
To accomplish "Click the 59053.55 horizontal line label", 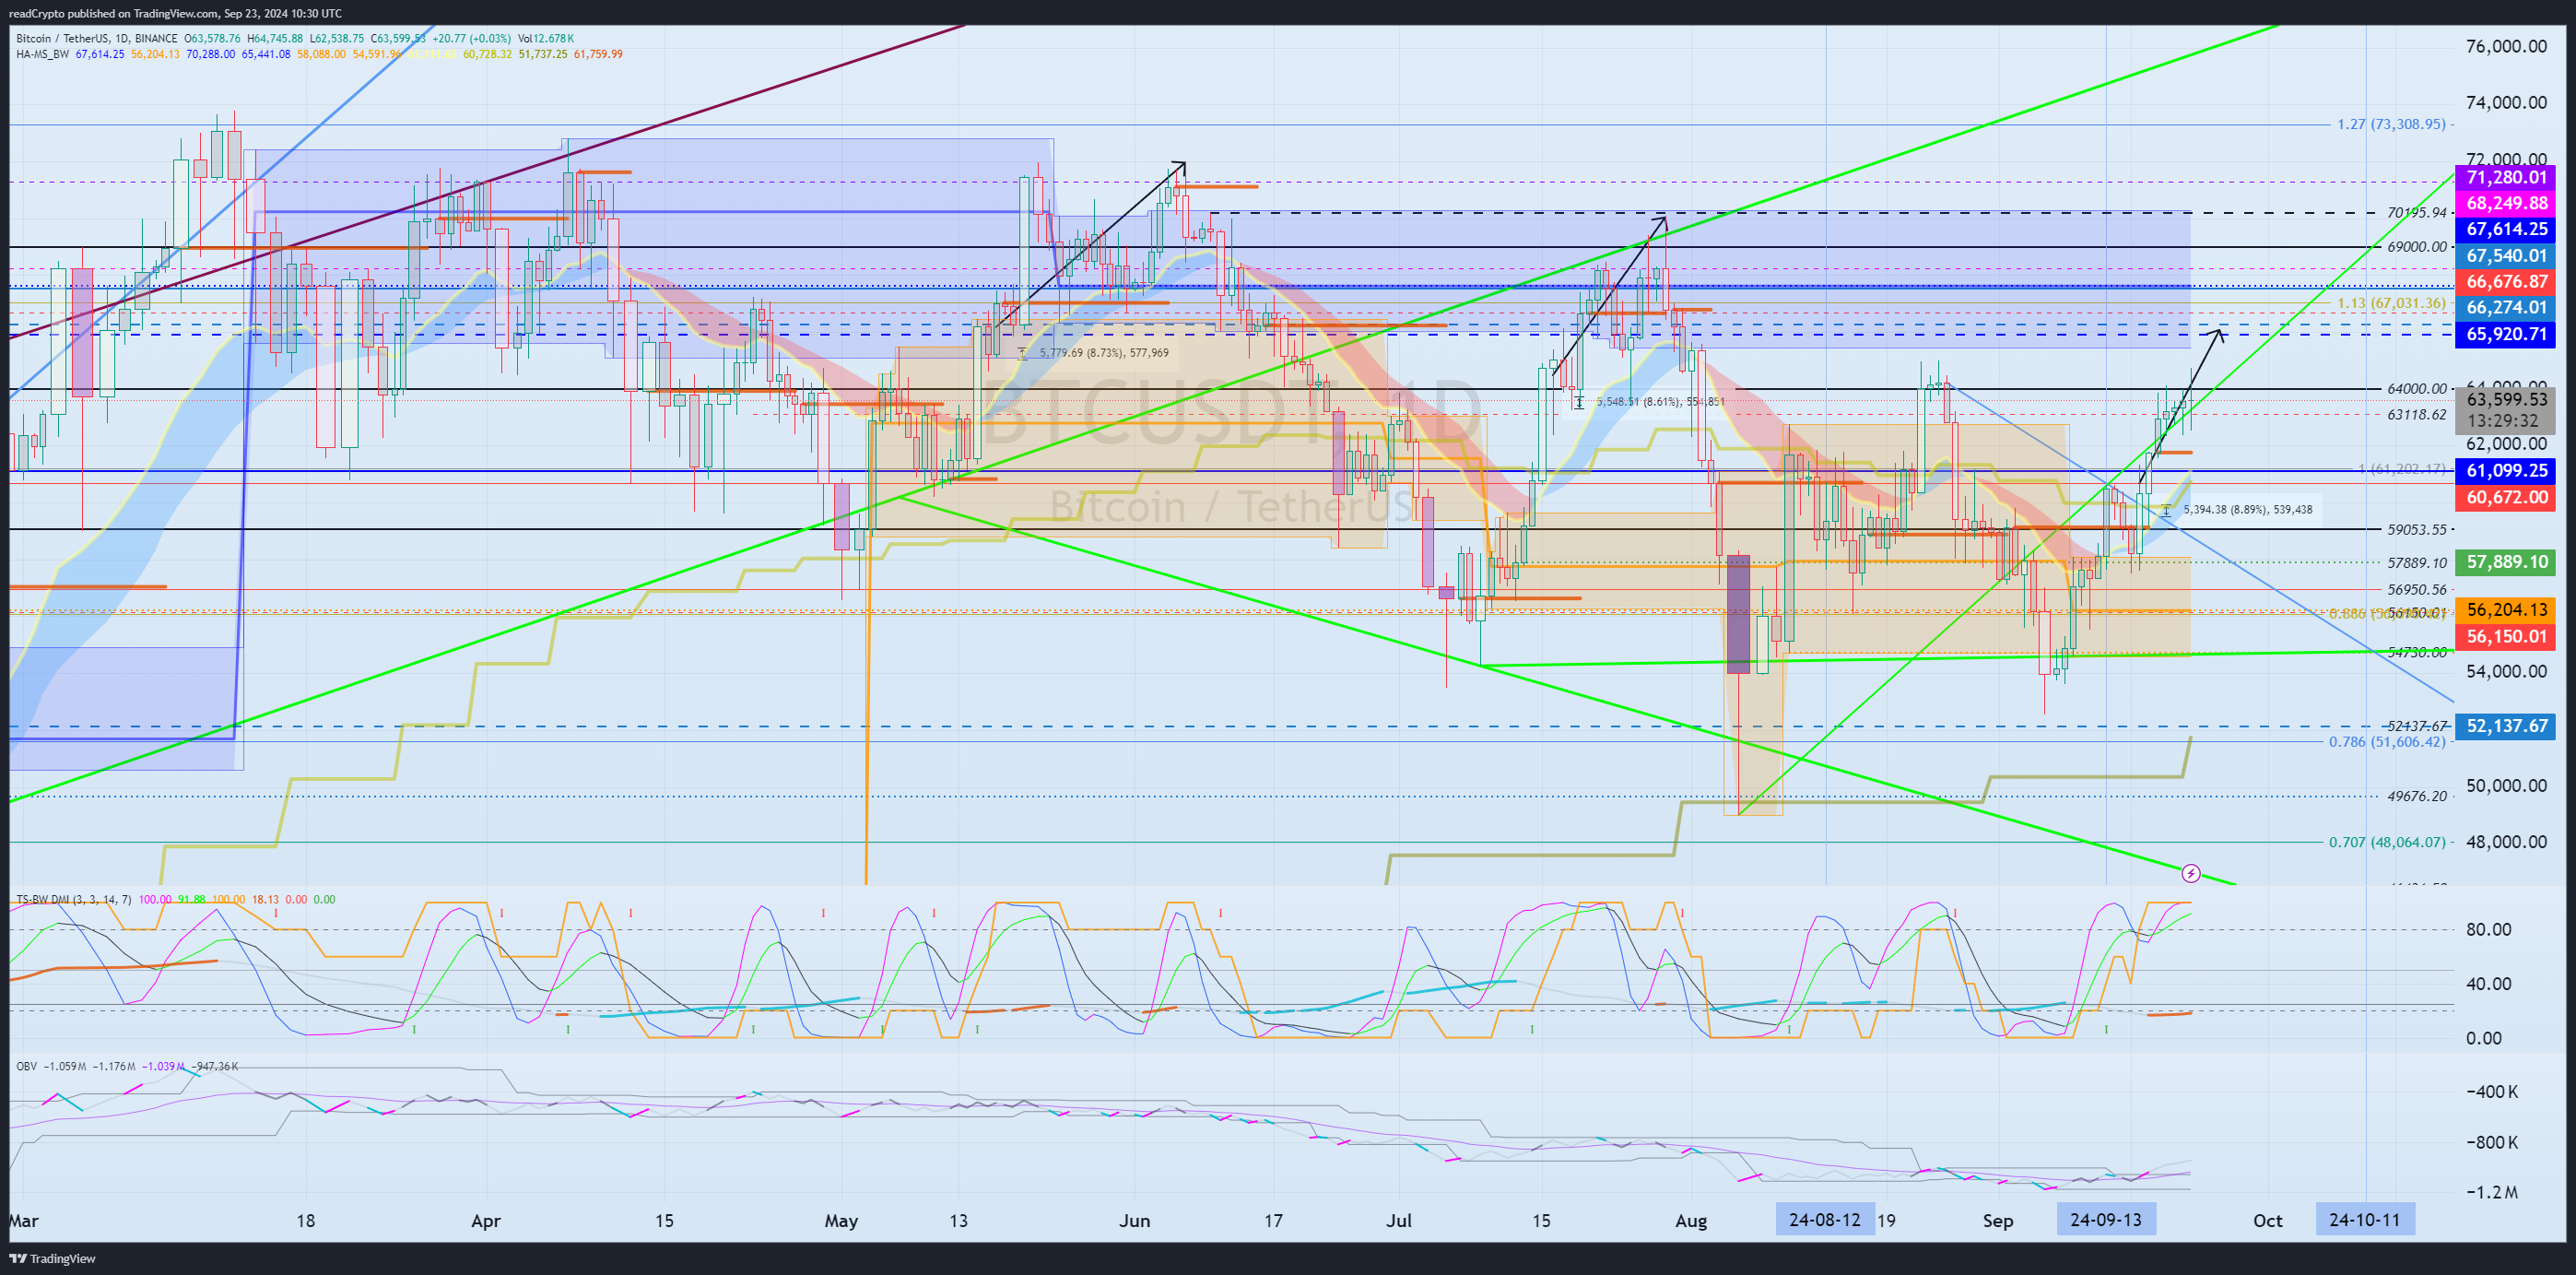I will (x=2417, y=530).
